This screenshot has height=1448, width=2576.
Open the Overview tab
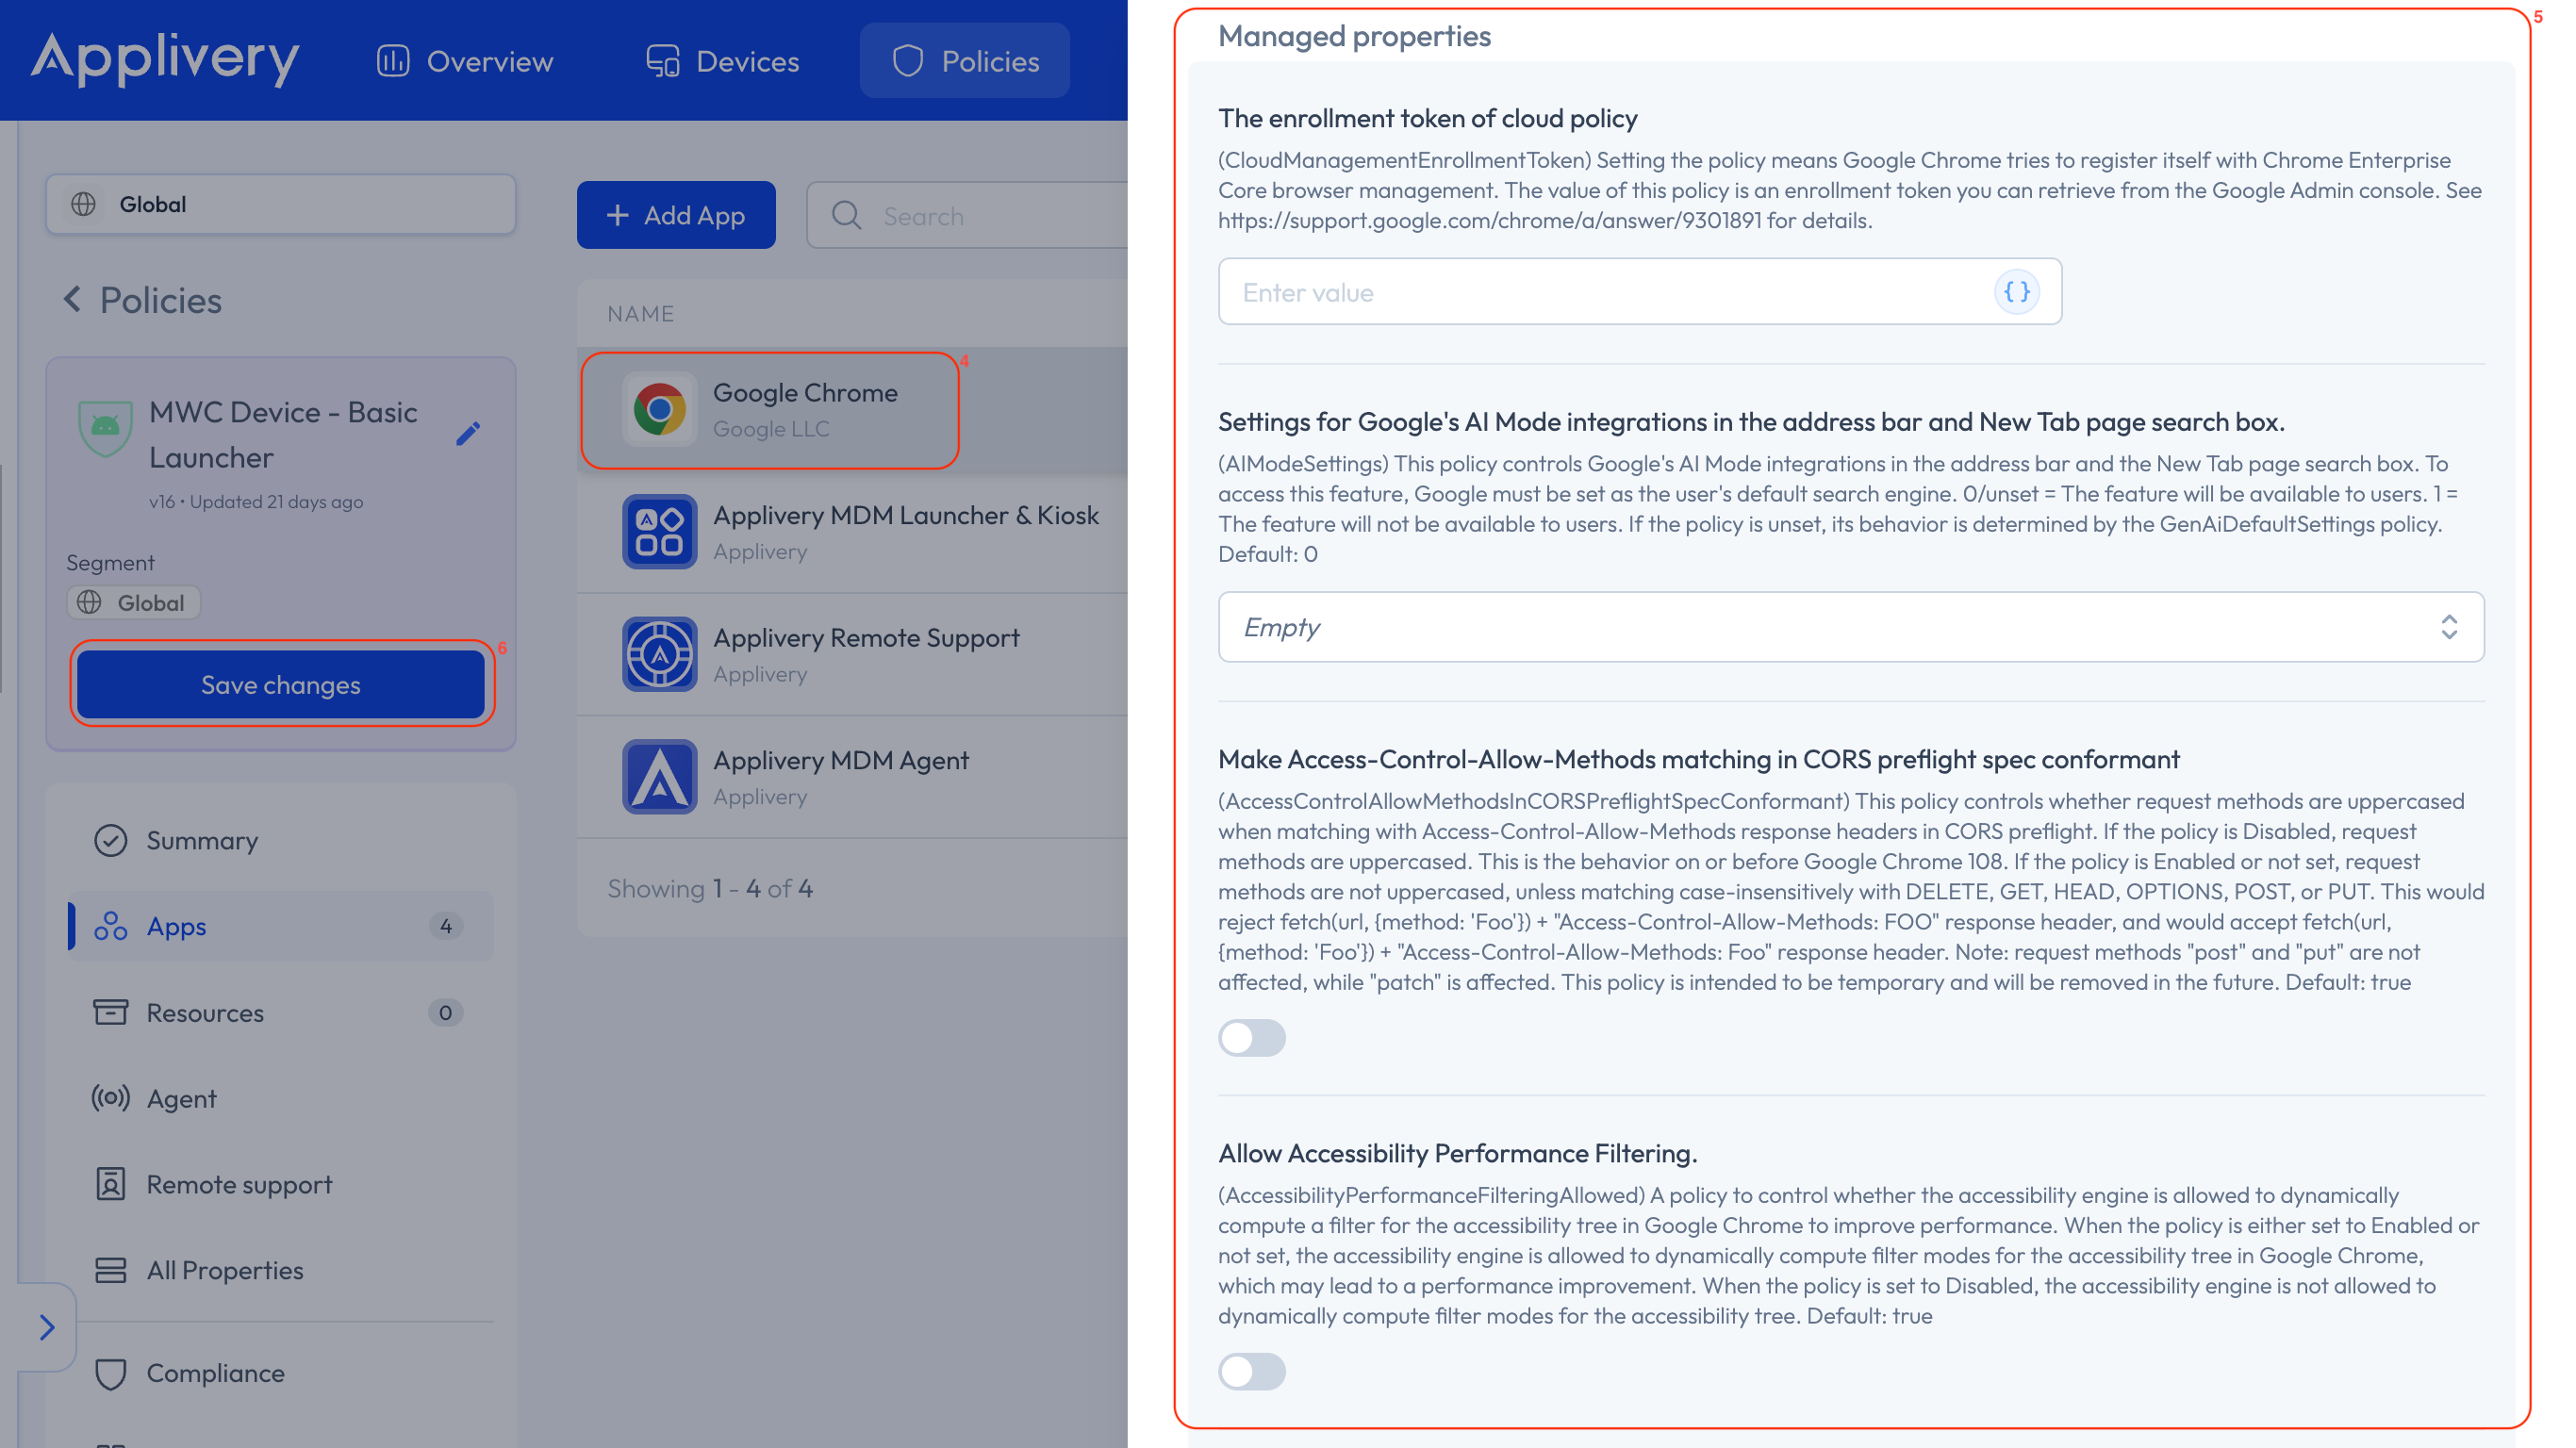(x=465, y=61)
